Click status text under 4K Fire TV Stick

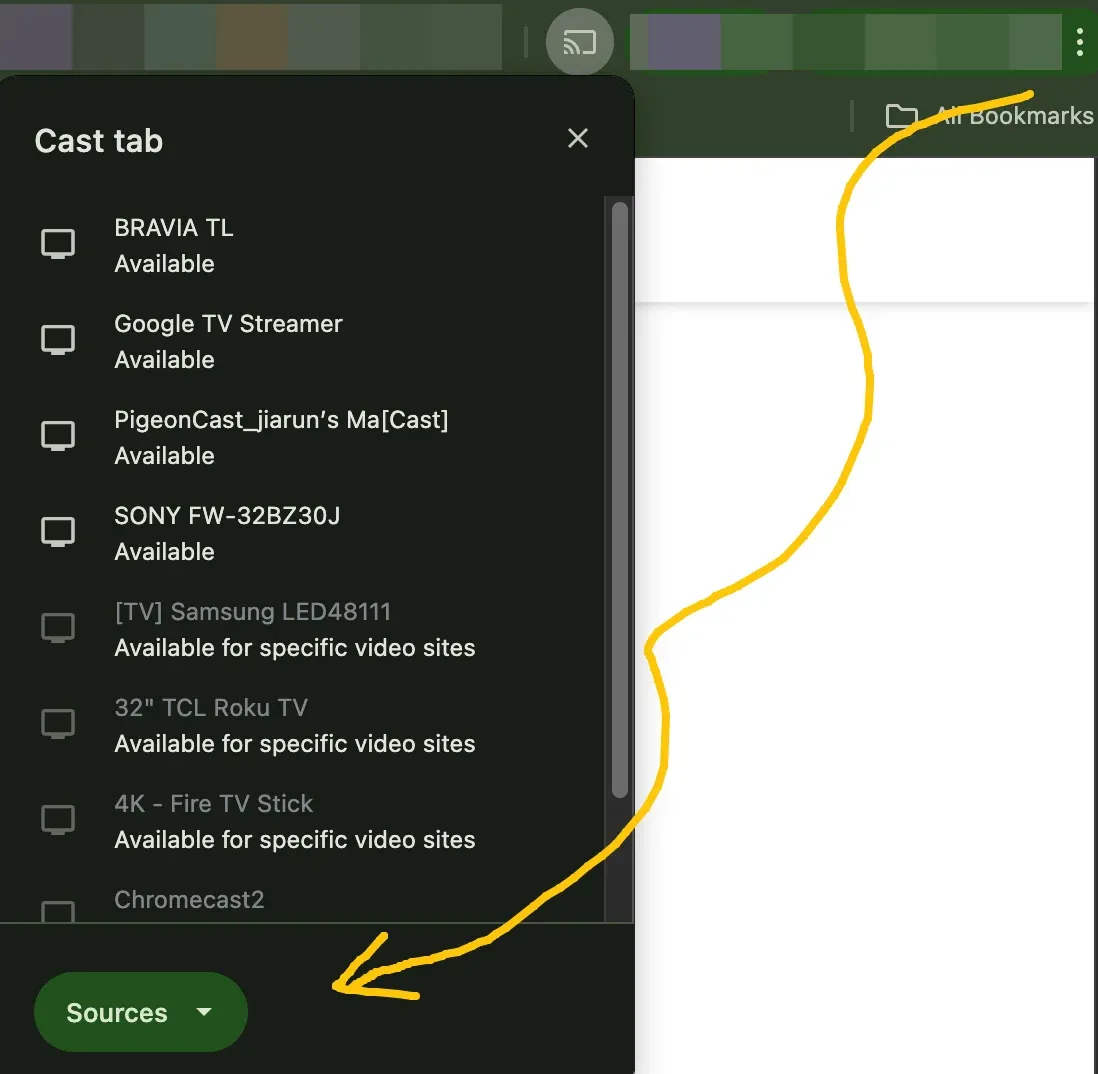tap(295, 839)
